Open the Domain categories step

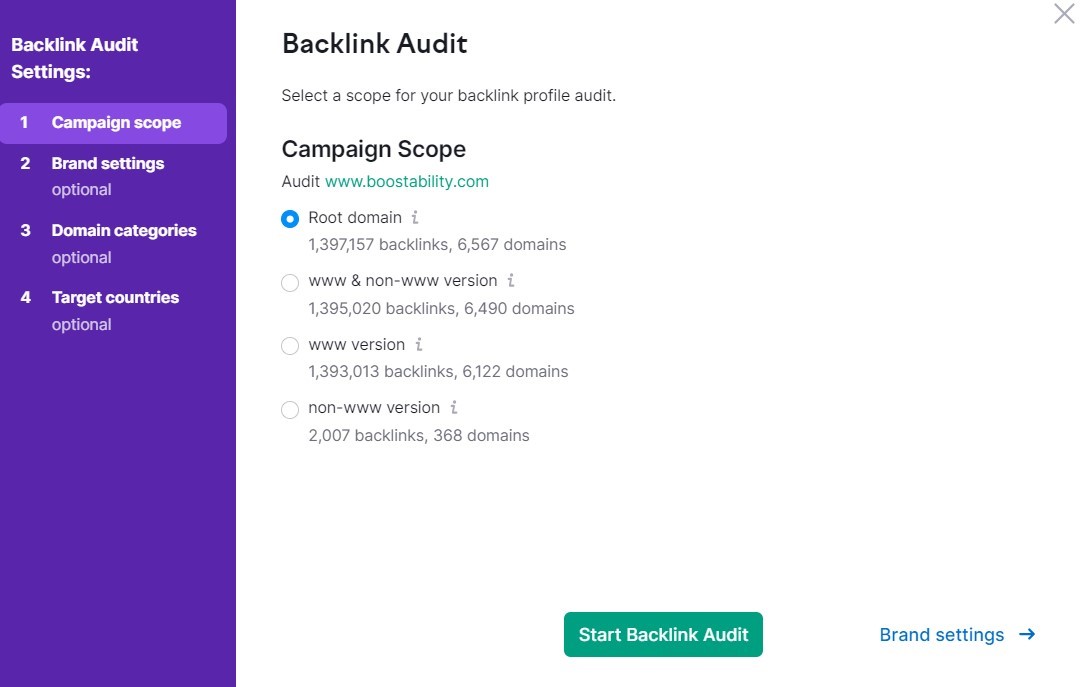coord(123,230)
